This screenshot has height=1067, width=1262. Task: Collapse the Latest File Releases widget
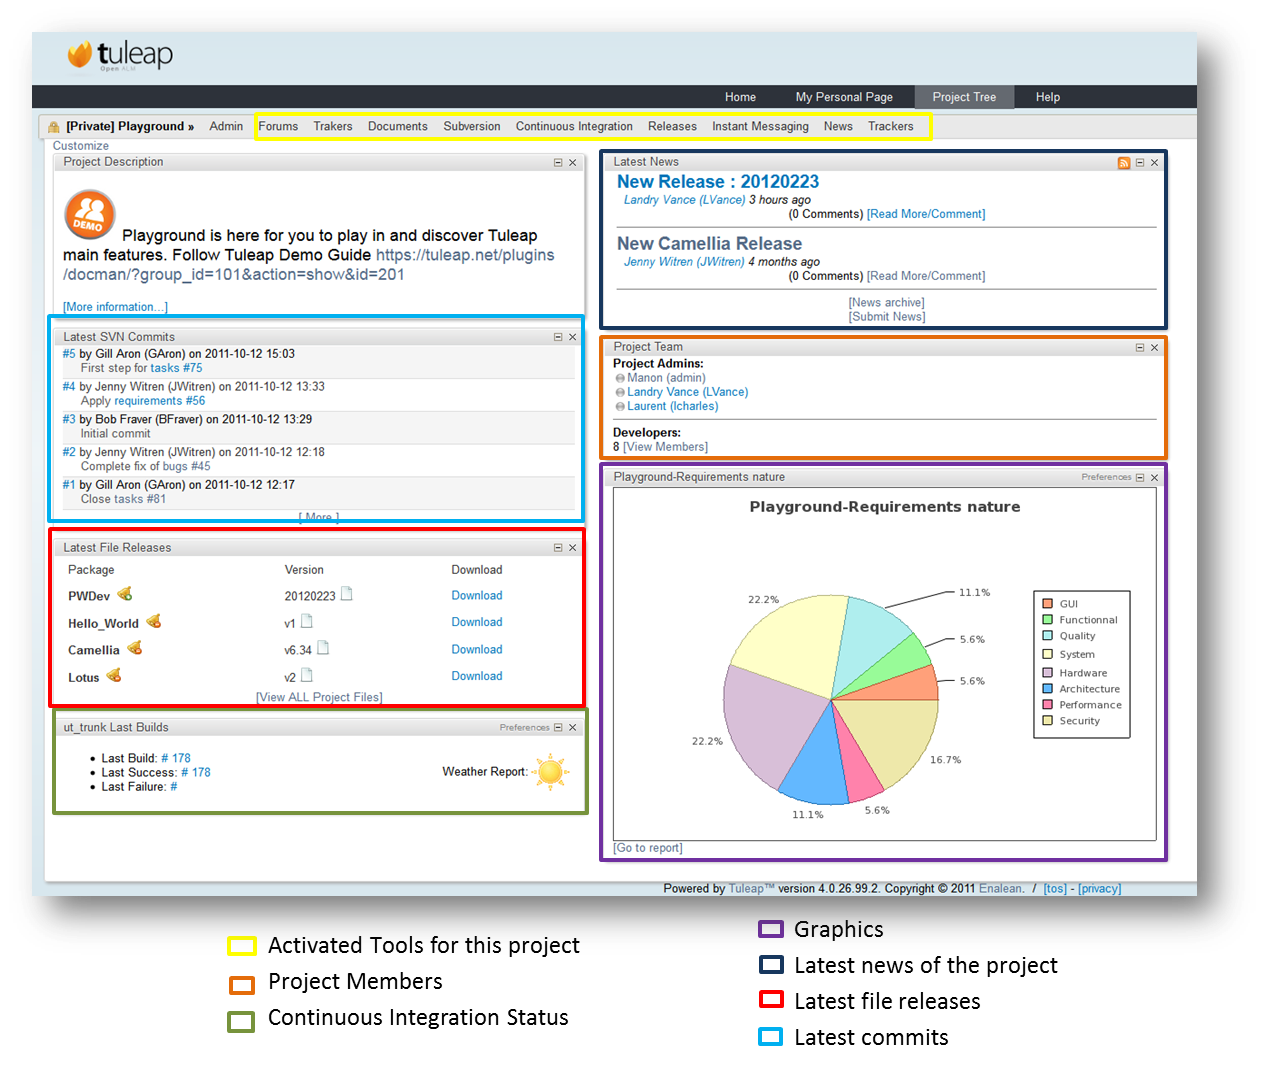point(558,548)
